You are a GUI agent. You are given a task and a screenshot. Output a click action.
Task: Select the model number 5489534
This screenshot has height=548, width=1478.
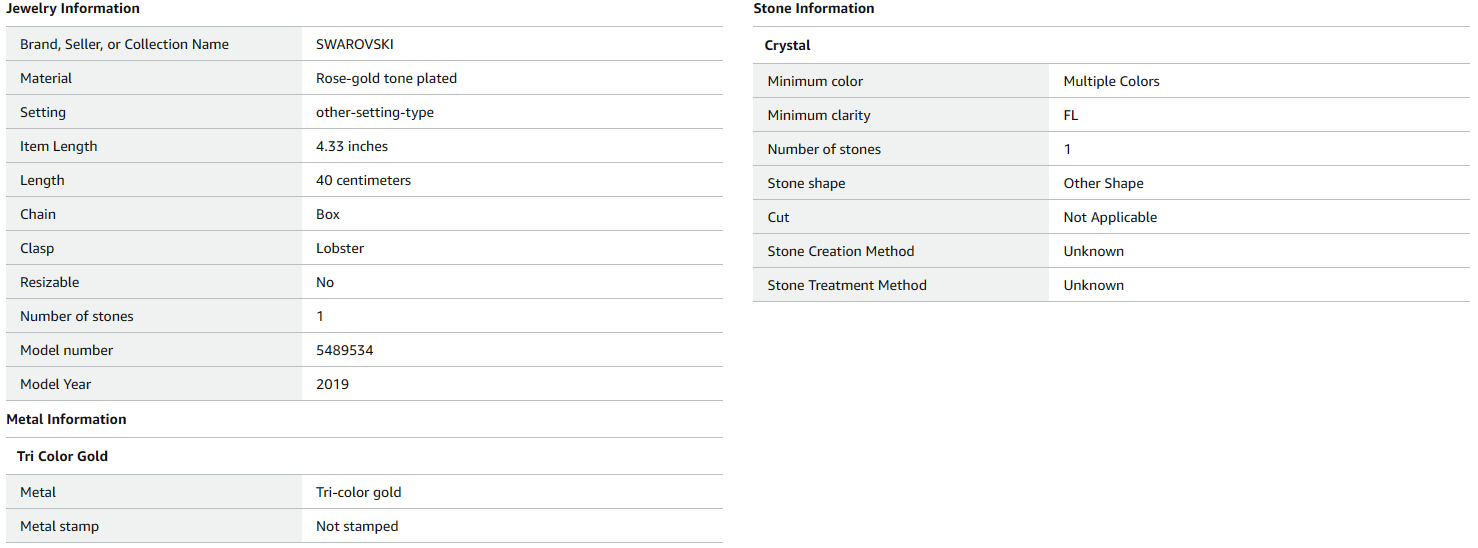(x=344, y=350)
